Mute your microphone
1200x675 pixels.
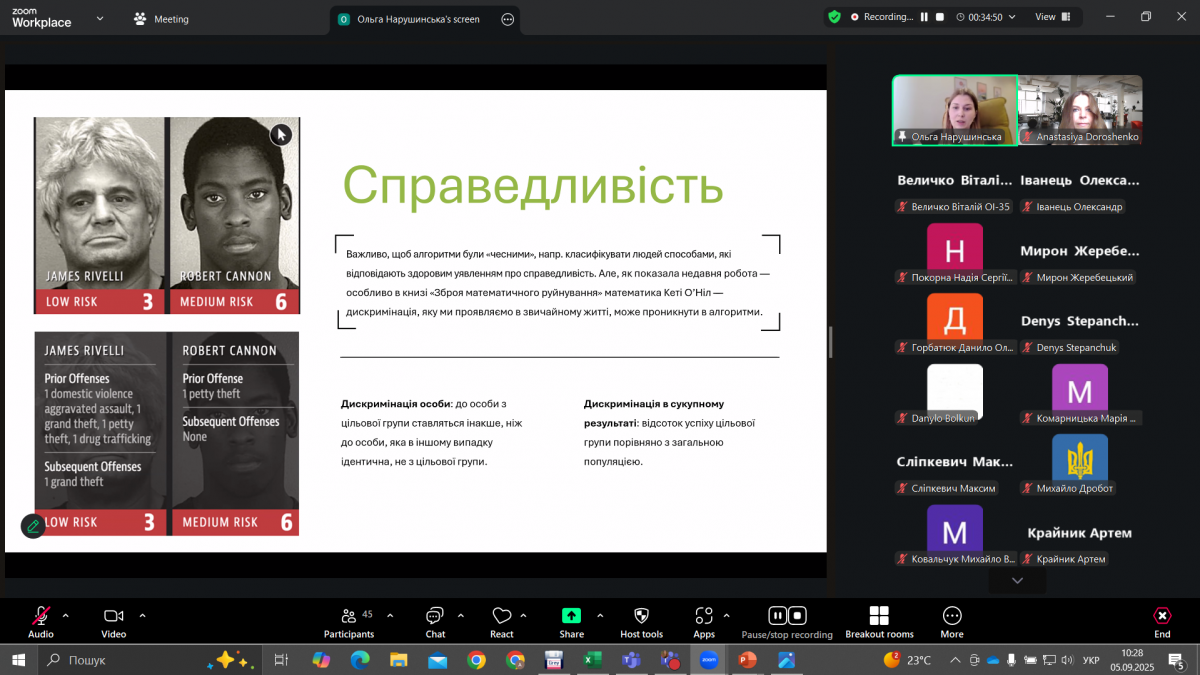40,615
